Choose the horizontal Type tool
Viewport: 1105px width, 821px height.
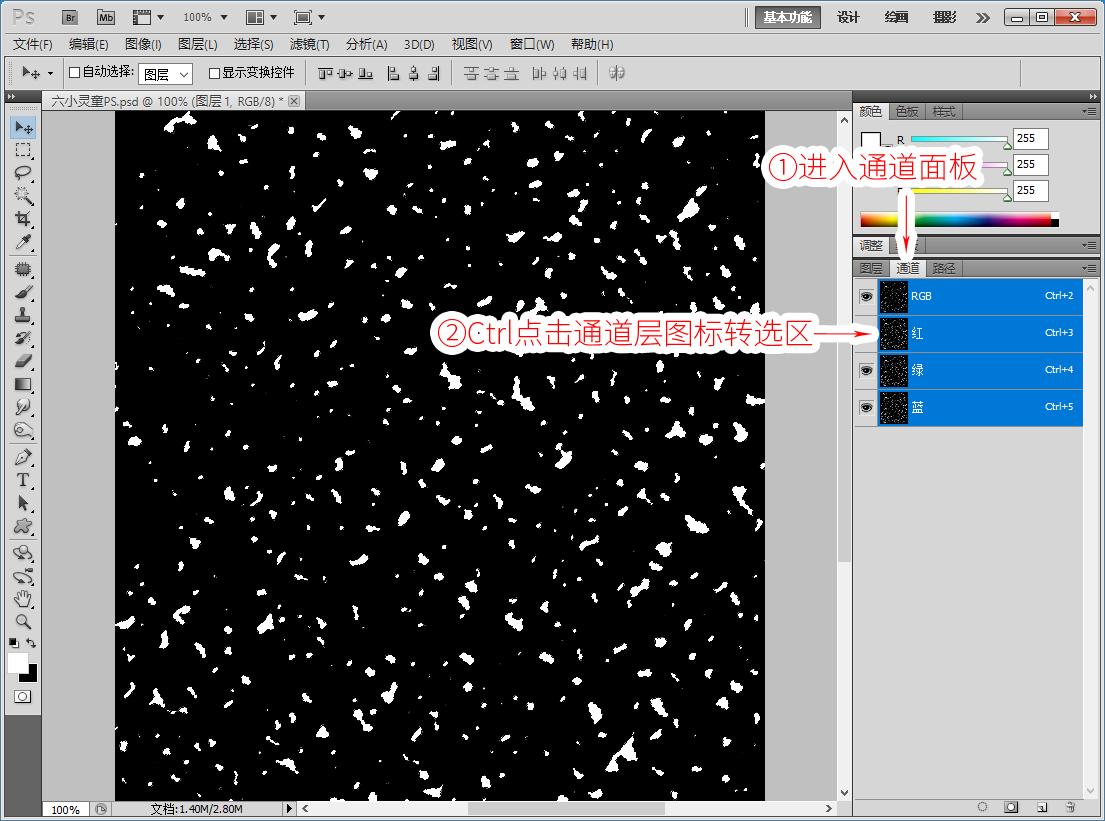point(23,480)
